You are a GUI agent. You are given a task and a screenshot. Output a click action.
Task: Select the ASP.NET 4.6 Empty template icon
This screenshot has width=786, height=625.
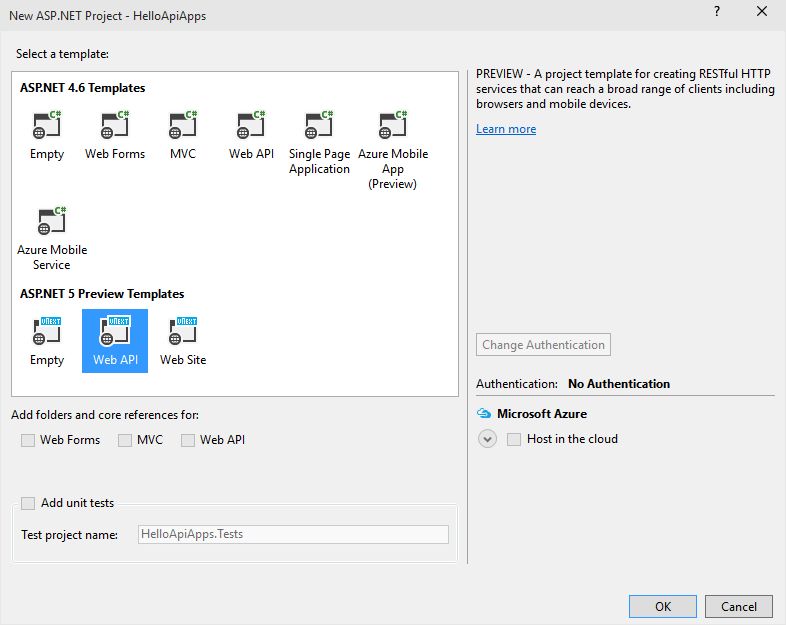point(47,125)
